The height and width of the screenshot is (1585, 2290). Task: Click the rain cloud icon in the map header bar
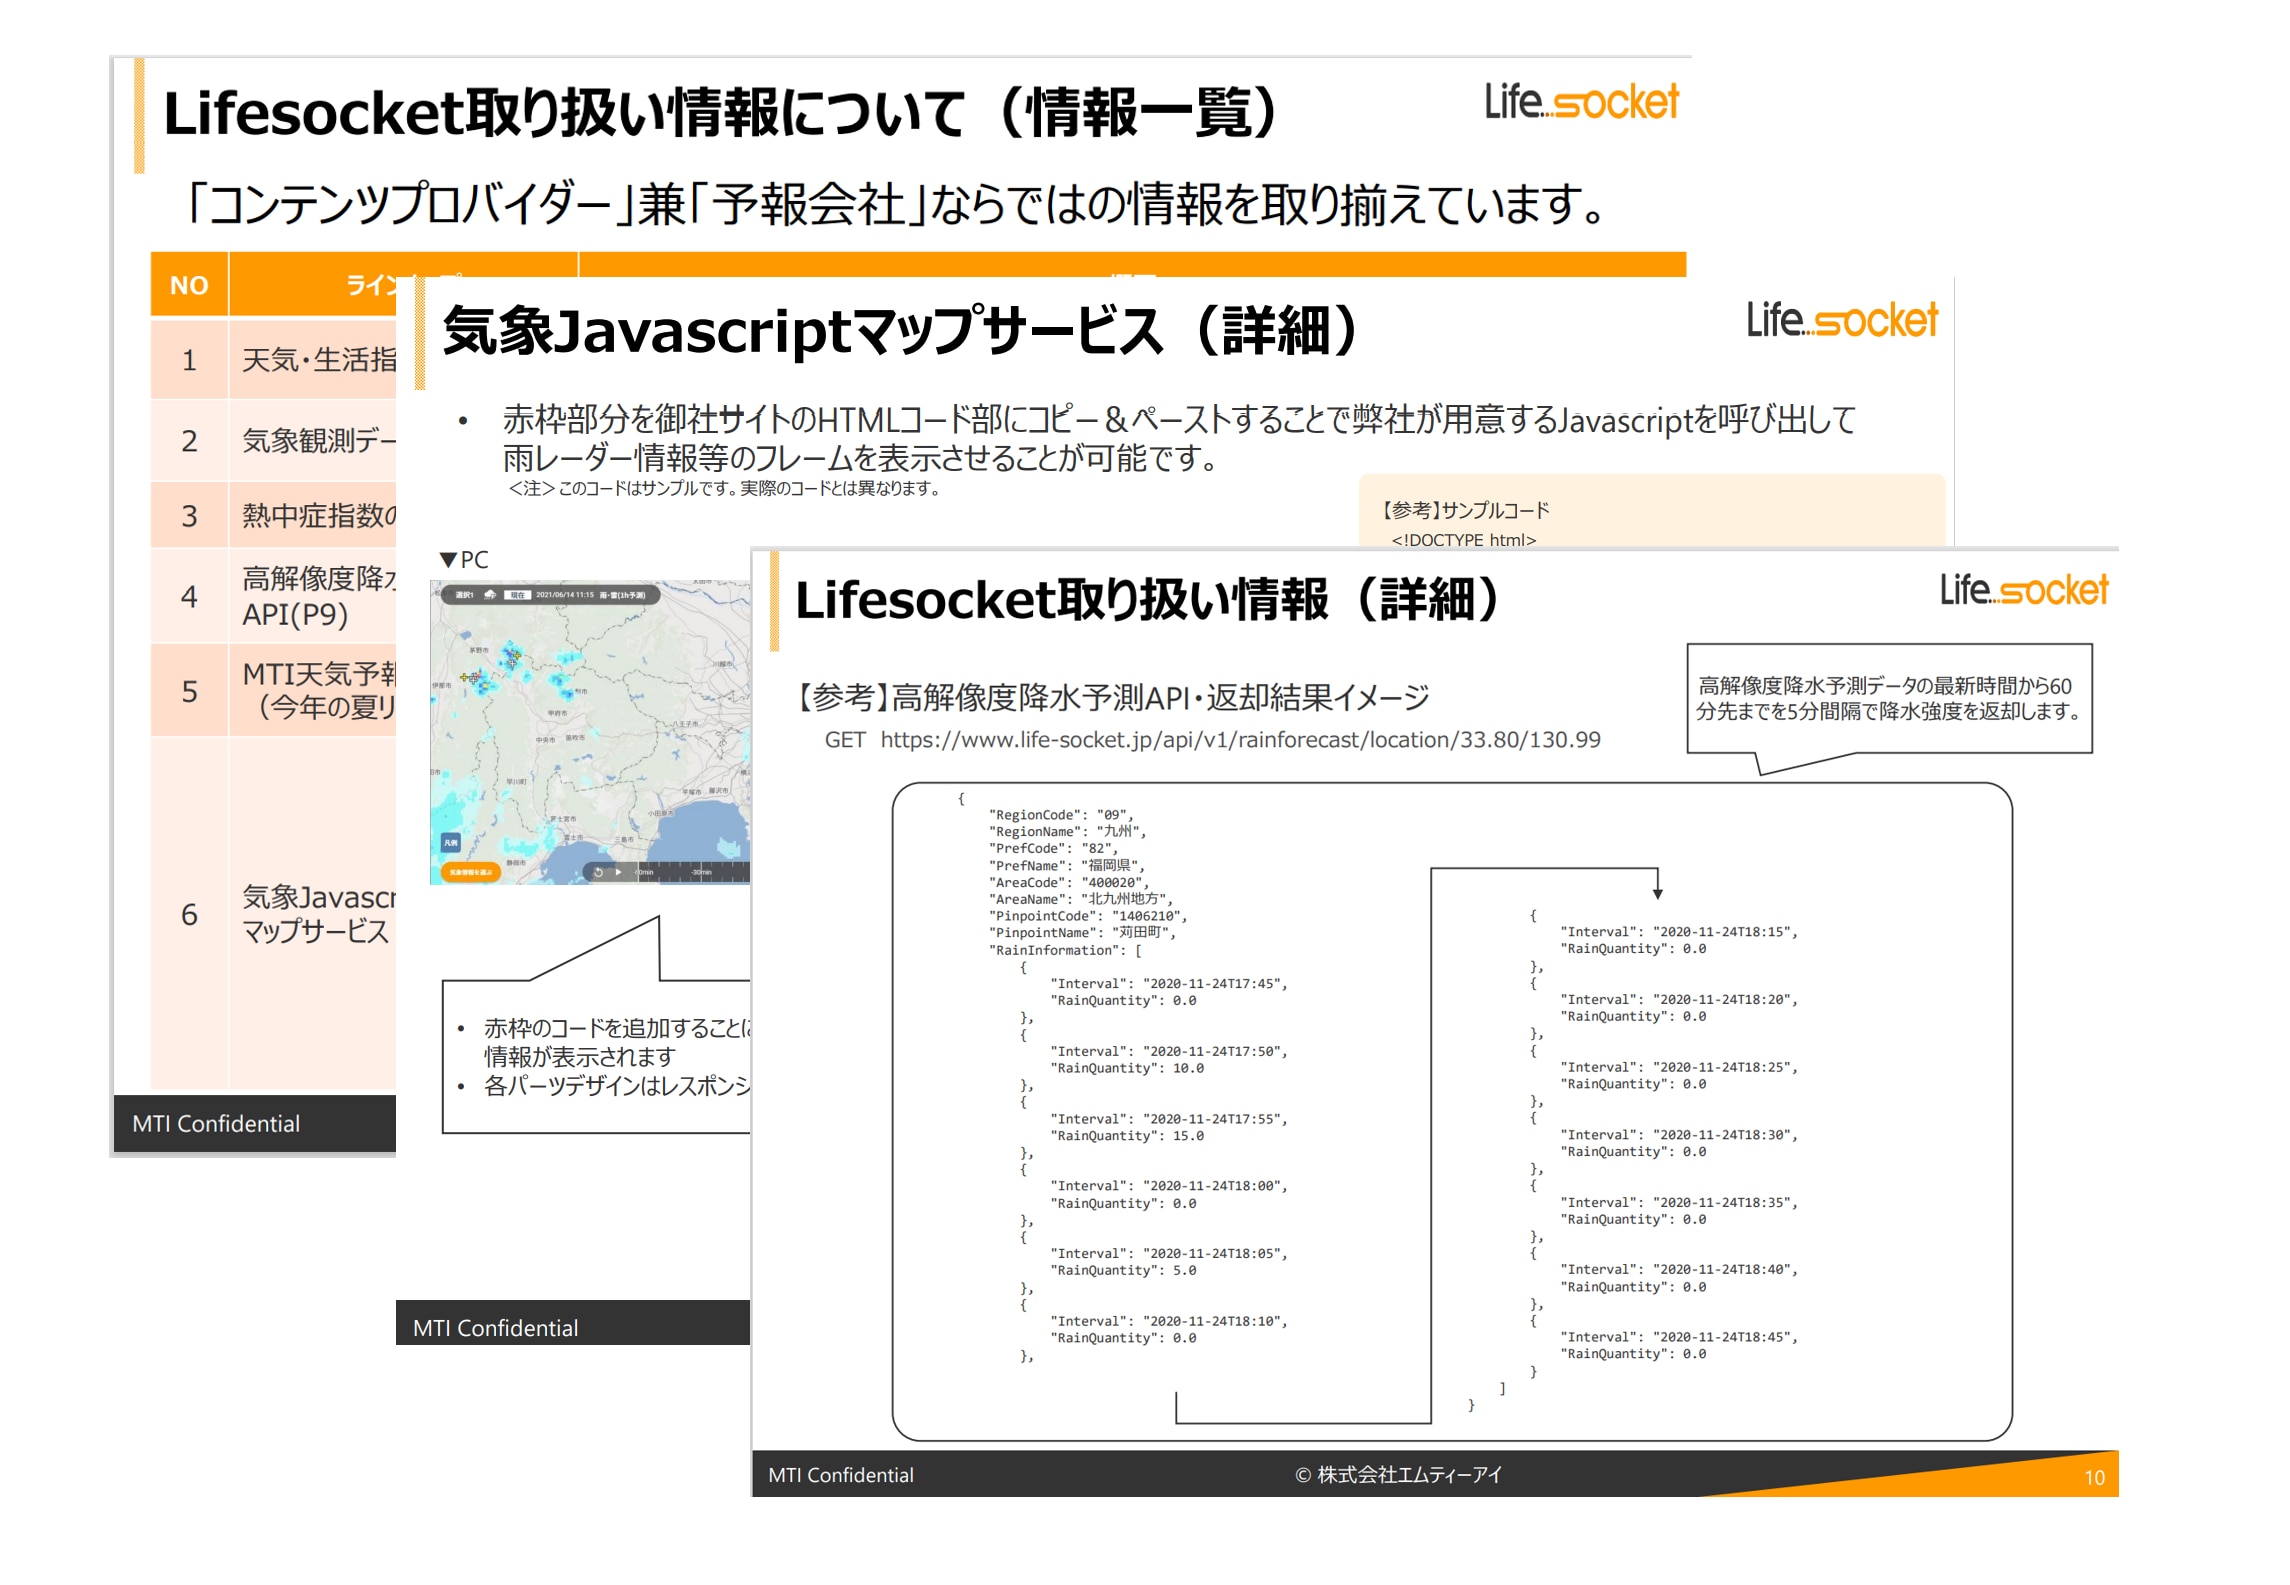coord(490,595)
